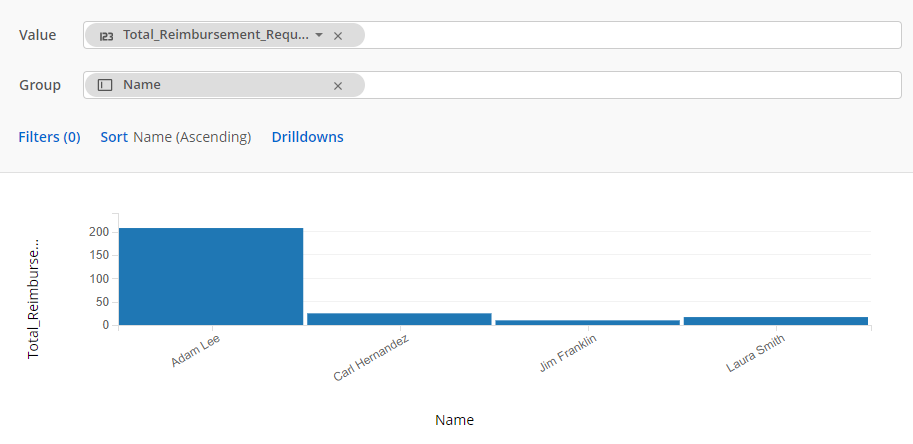Screen dimensions: 913x444
Task: Select the Jim Franklin bar
Action: 587,322
